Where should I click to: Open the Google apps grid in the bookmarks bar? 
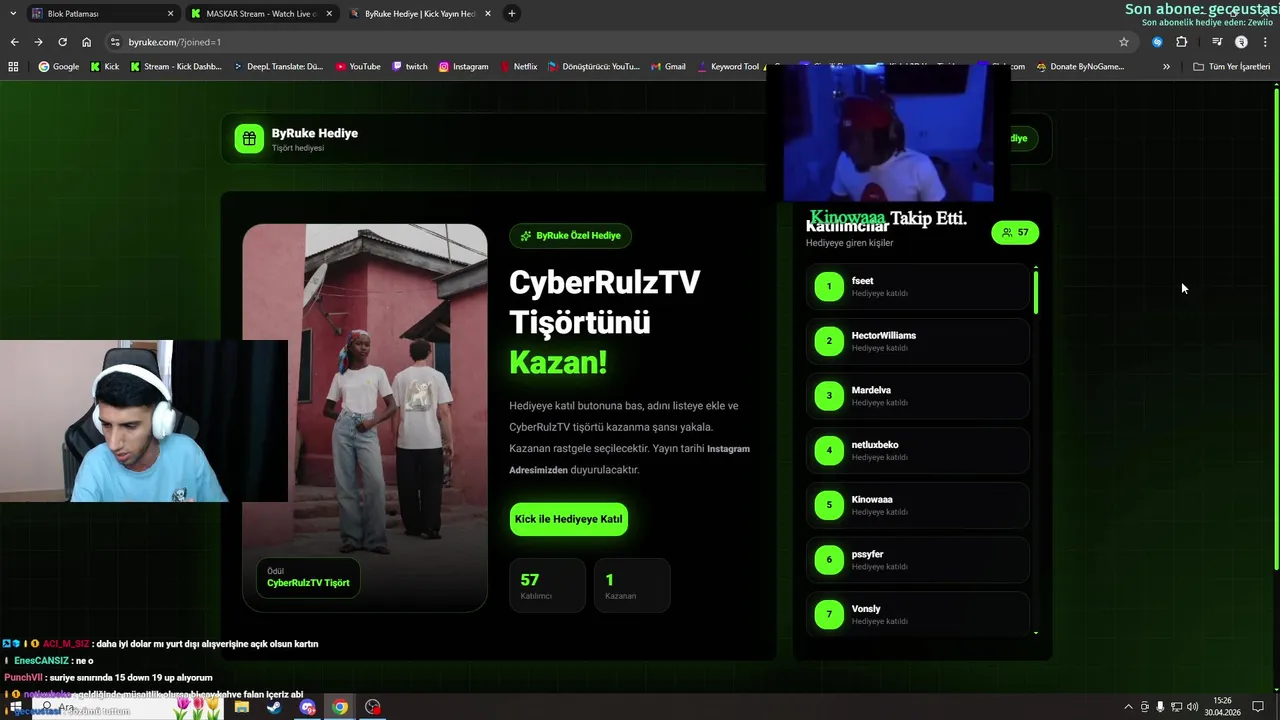coord(13,67)
